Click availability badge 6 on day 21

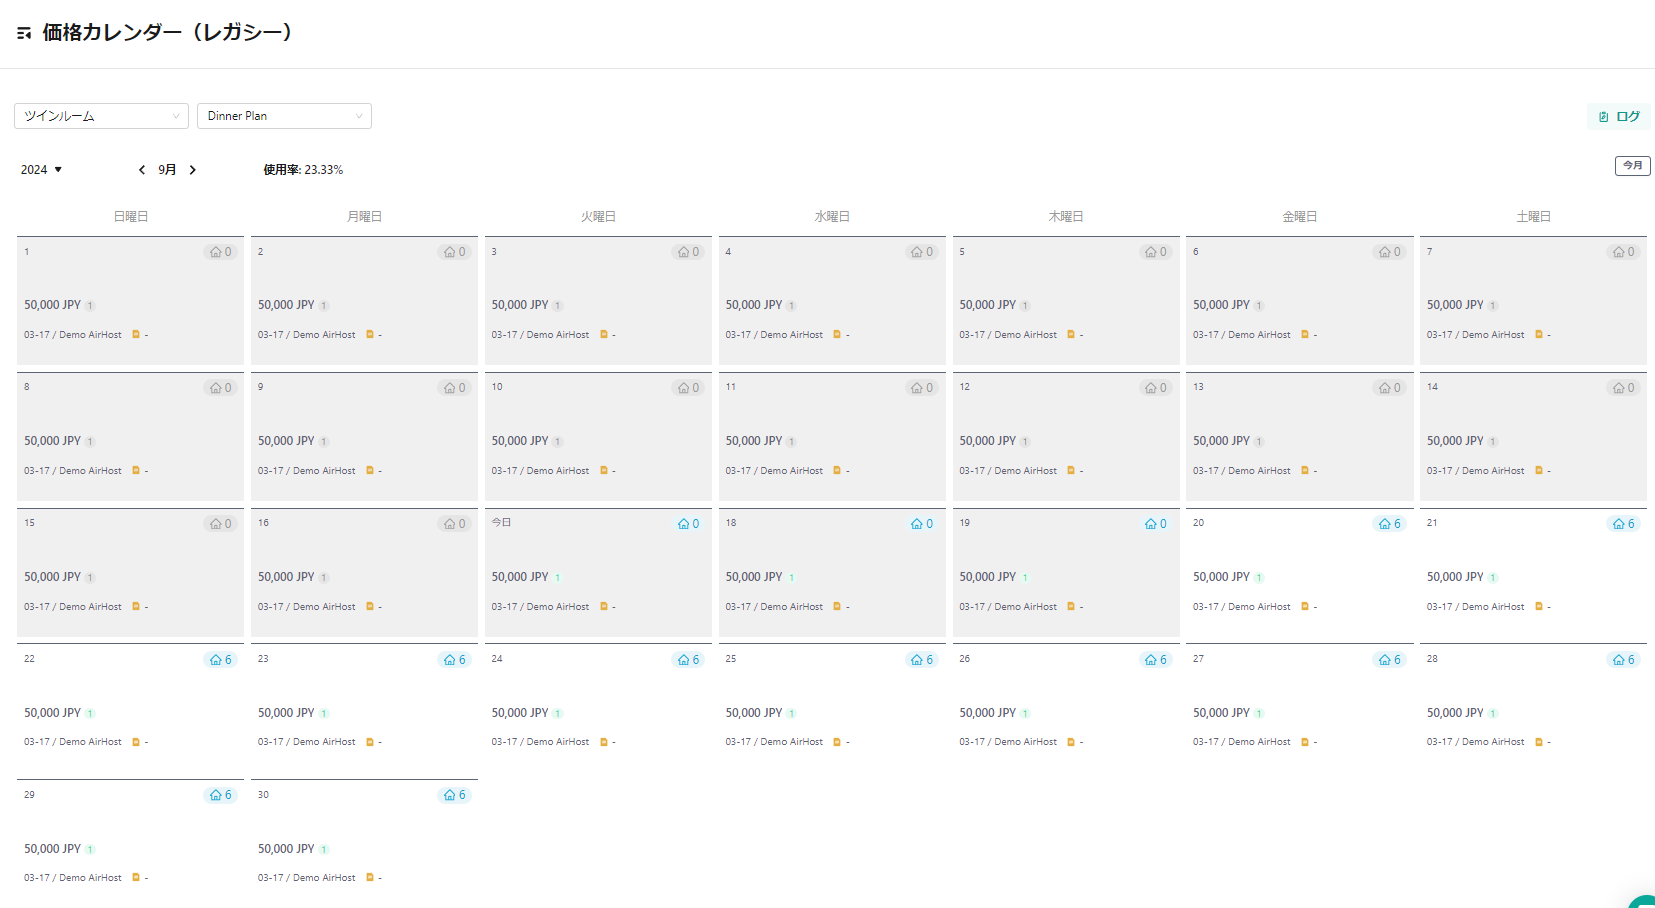(1624, 524)
